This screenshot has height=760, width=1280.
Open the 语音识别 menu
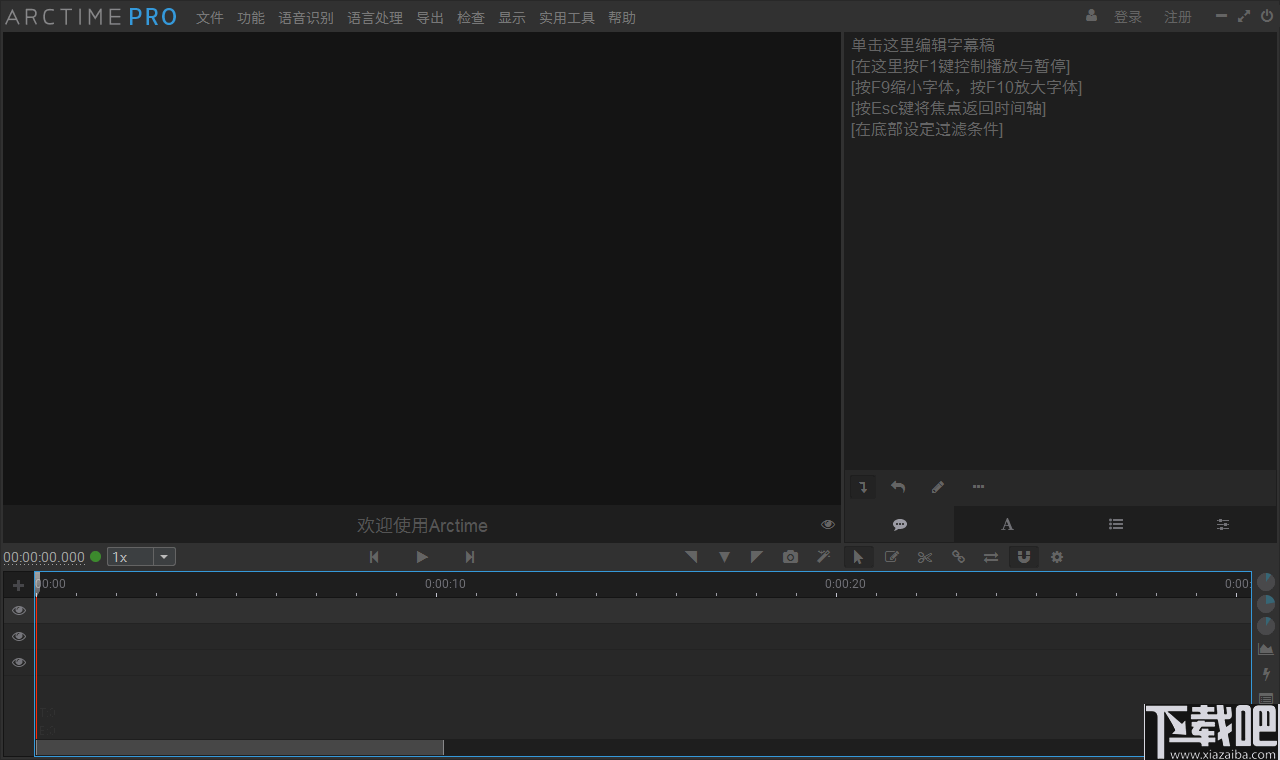point(306,17)
